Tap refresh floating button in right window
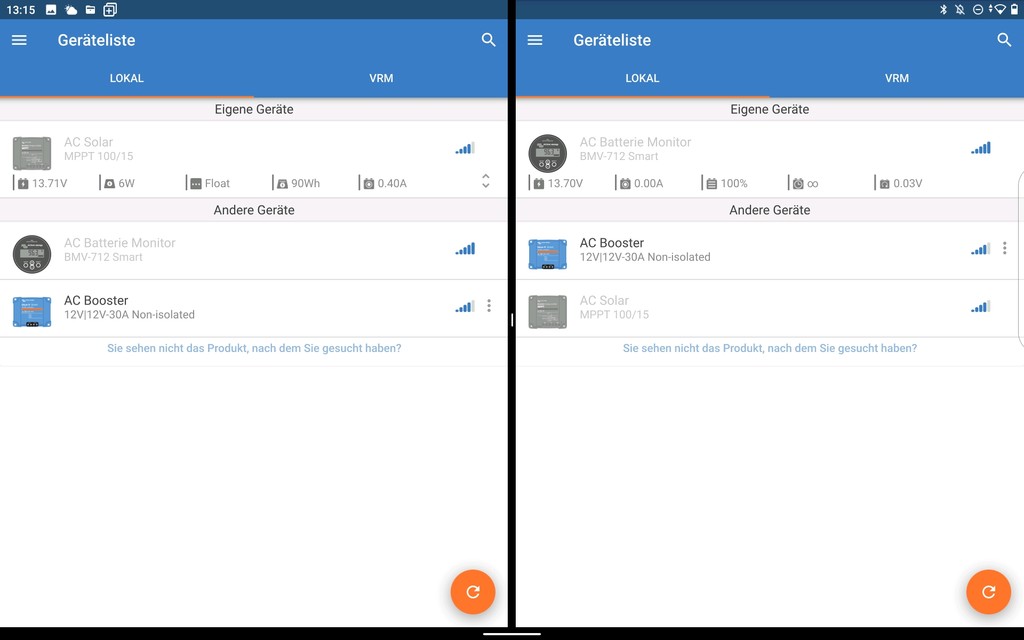 tap(989, 592)
